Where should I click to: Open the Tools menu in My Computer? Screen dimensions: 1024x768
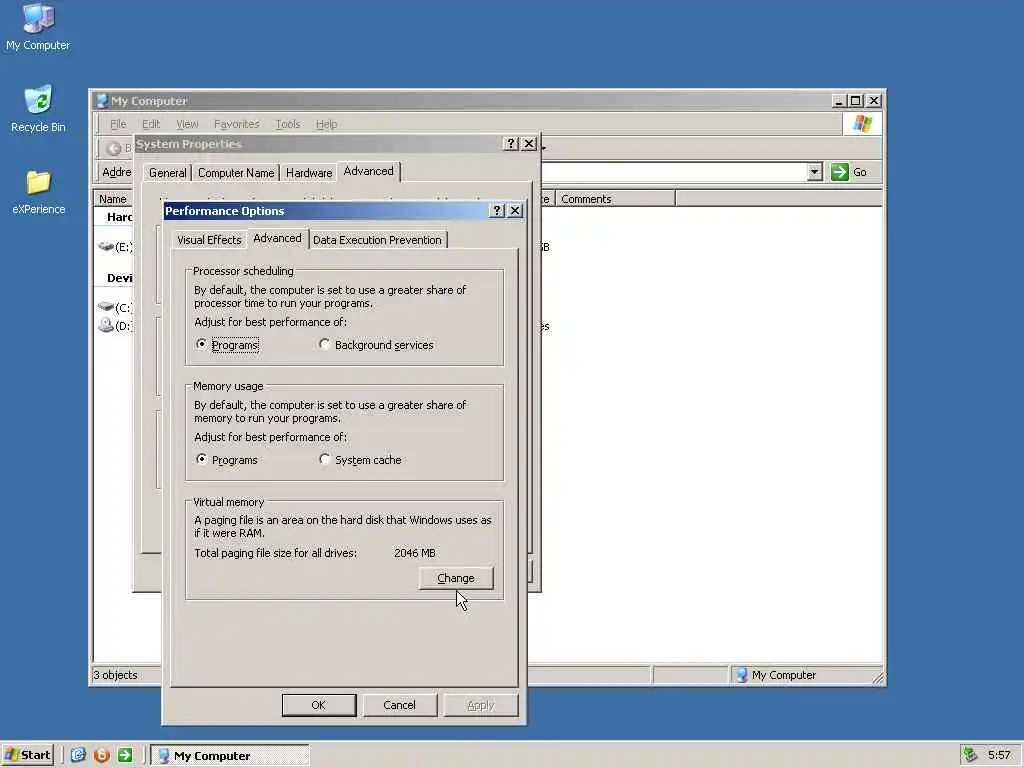pyautogui.click(x=288, y=124)
